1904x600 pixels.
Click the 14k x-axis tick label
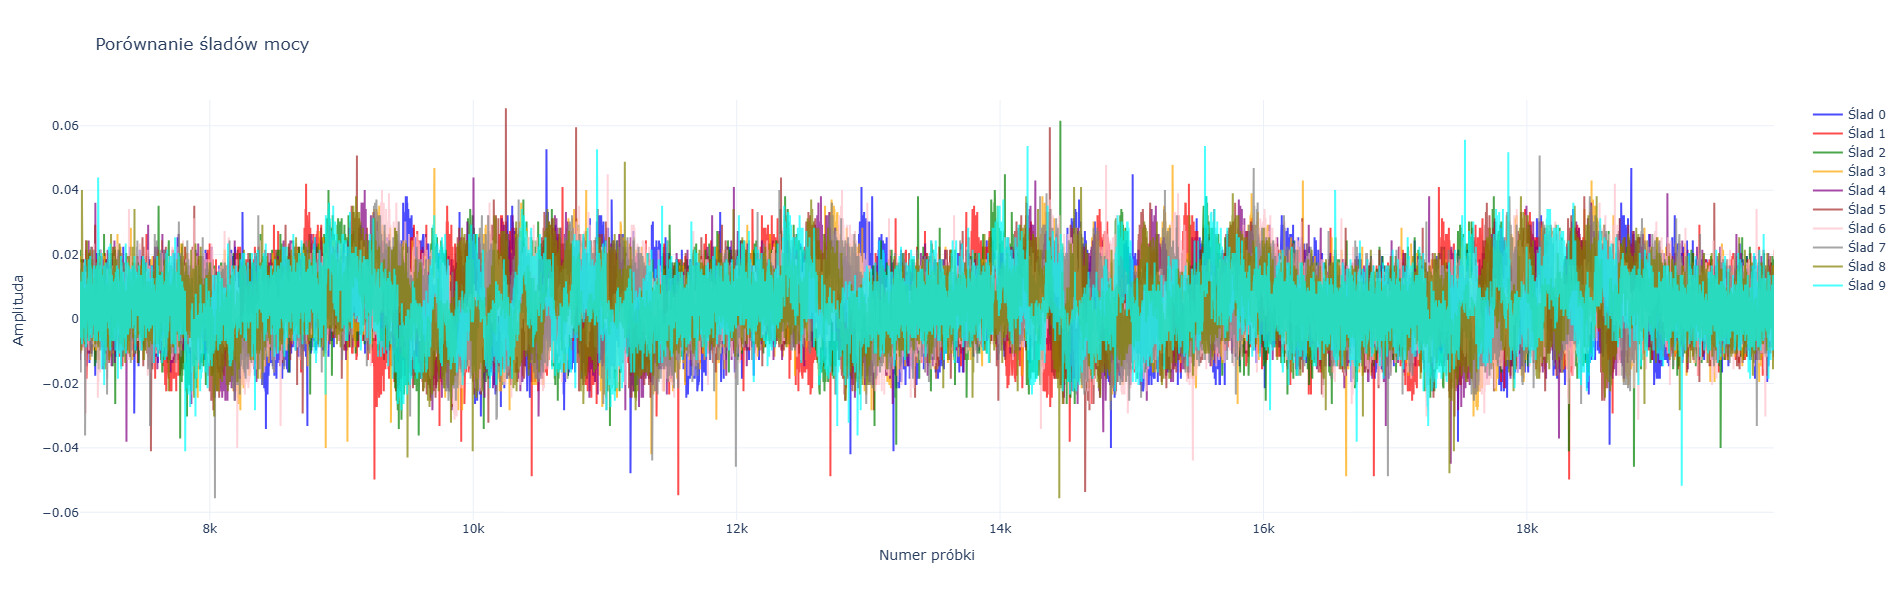click(x=1000, y=529)
